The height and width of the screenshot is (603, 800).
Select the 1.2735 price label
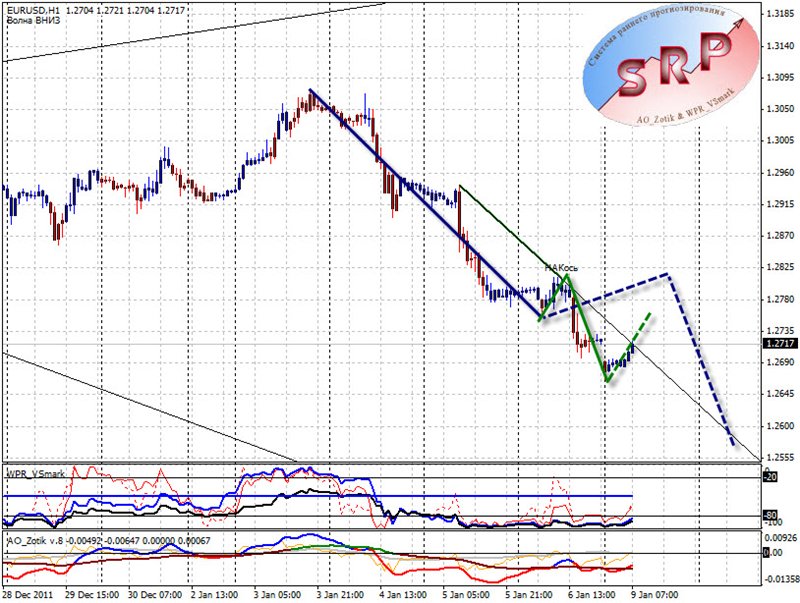coord(780,331)
